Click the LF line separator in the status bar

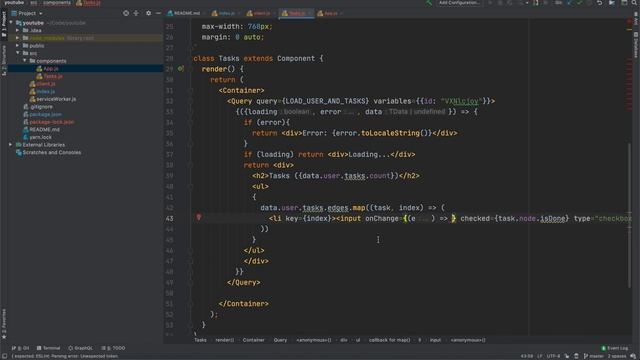pyautogui.click(x=540, y=356)
